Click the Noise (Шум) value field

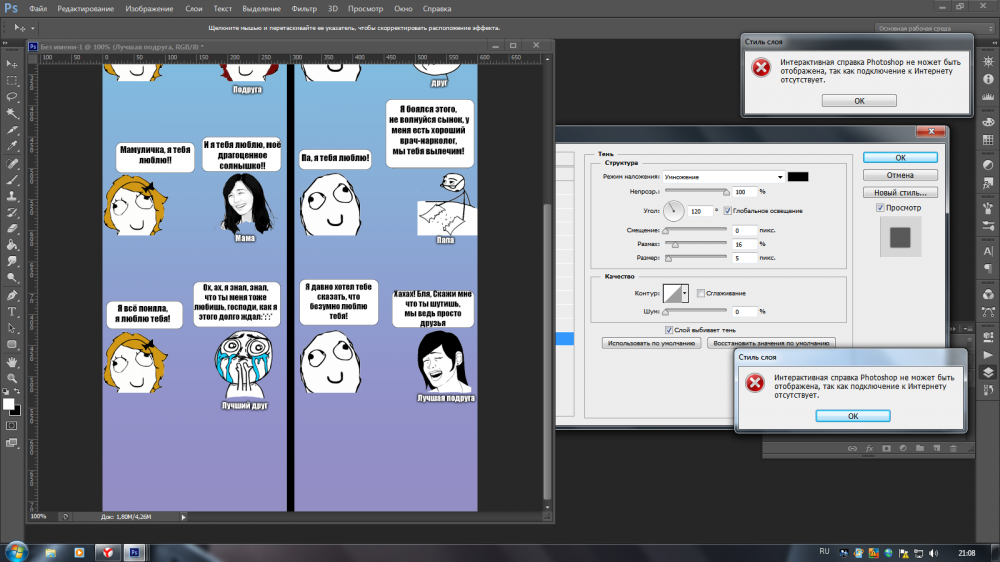click(744, 311)
